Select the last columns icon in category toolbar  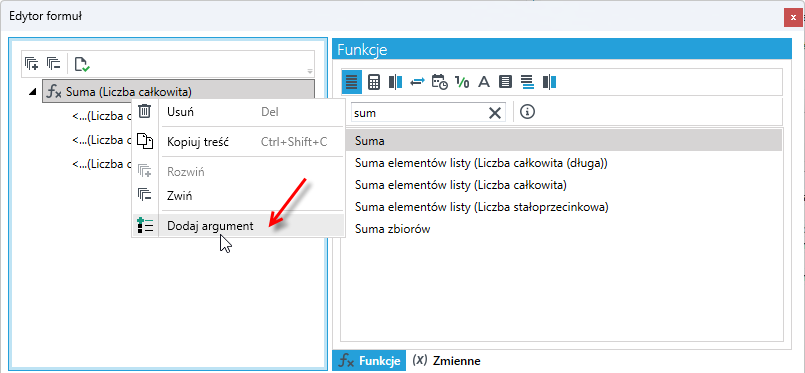click(549, 82)
